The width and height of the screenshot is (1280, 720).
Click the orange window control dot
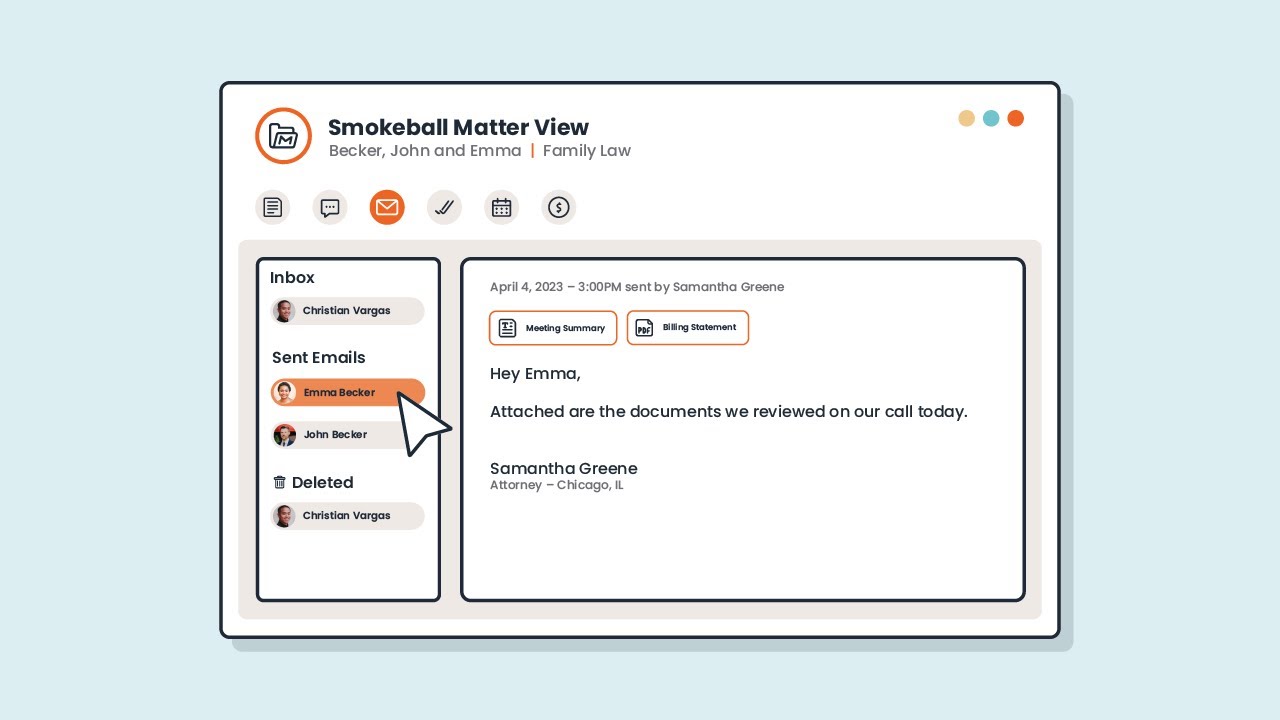[x=1015, y=118]
